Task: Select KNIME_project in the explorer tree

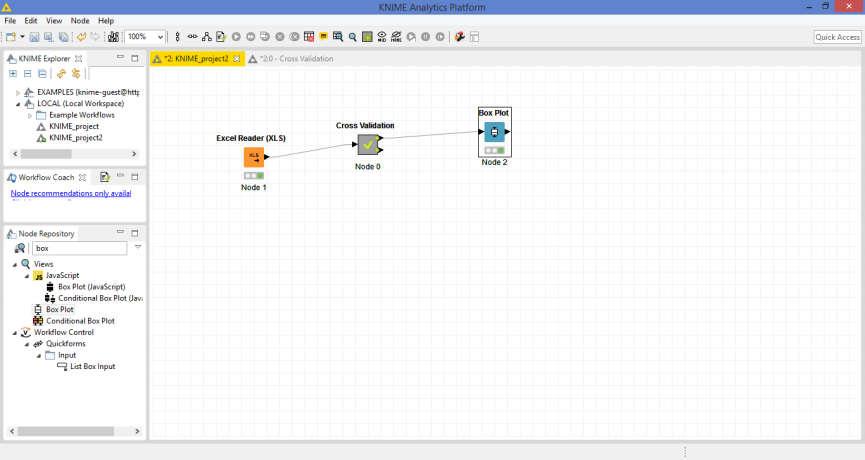Action: pos(74,126)
